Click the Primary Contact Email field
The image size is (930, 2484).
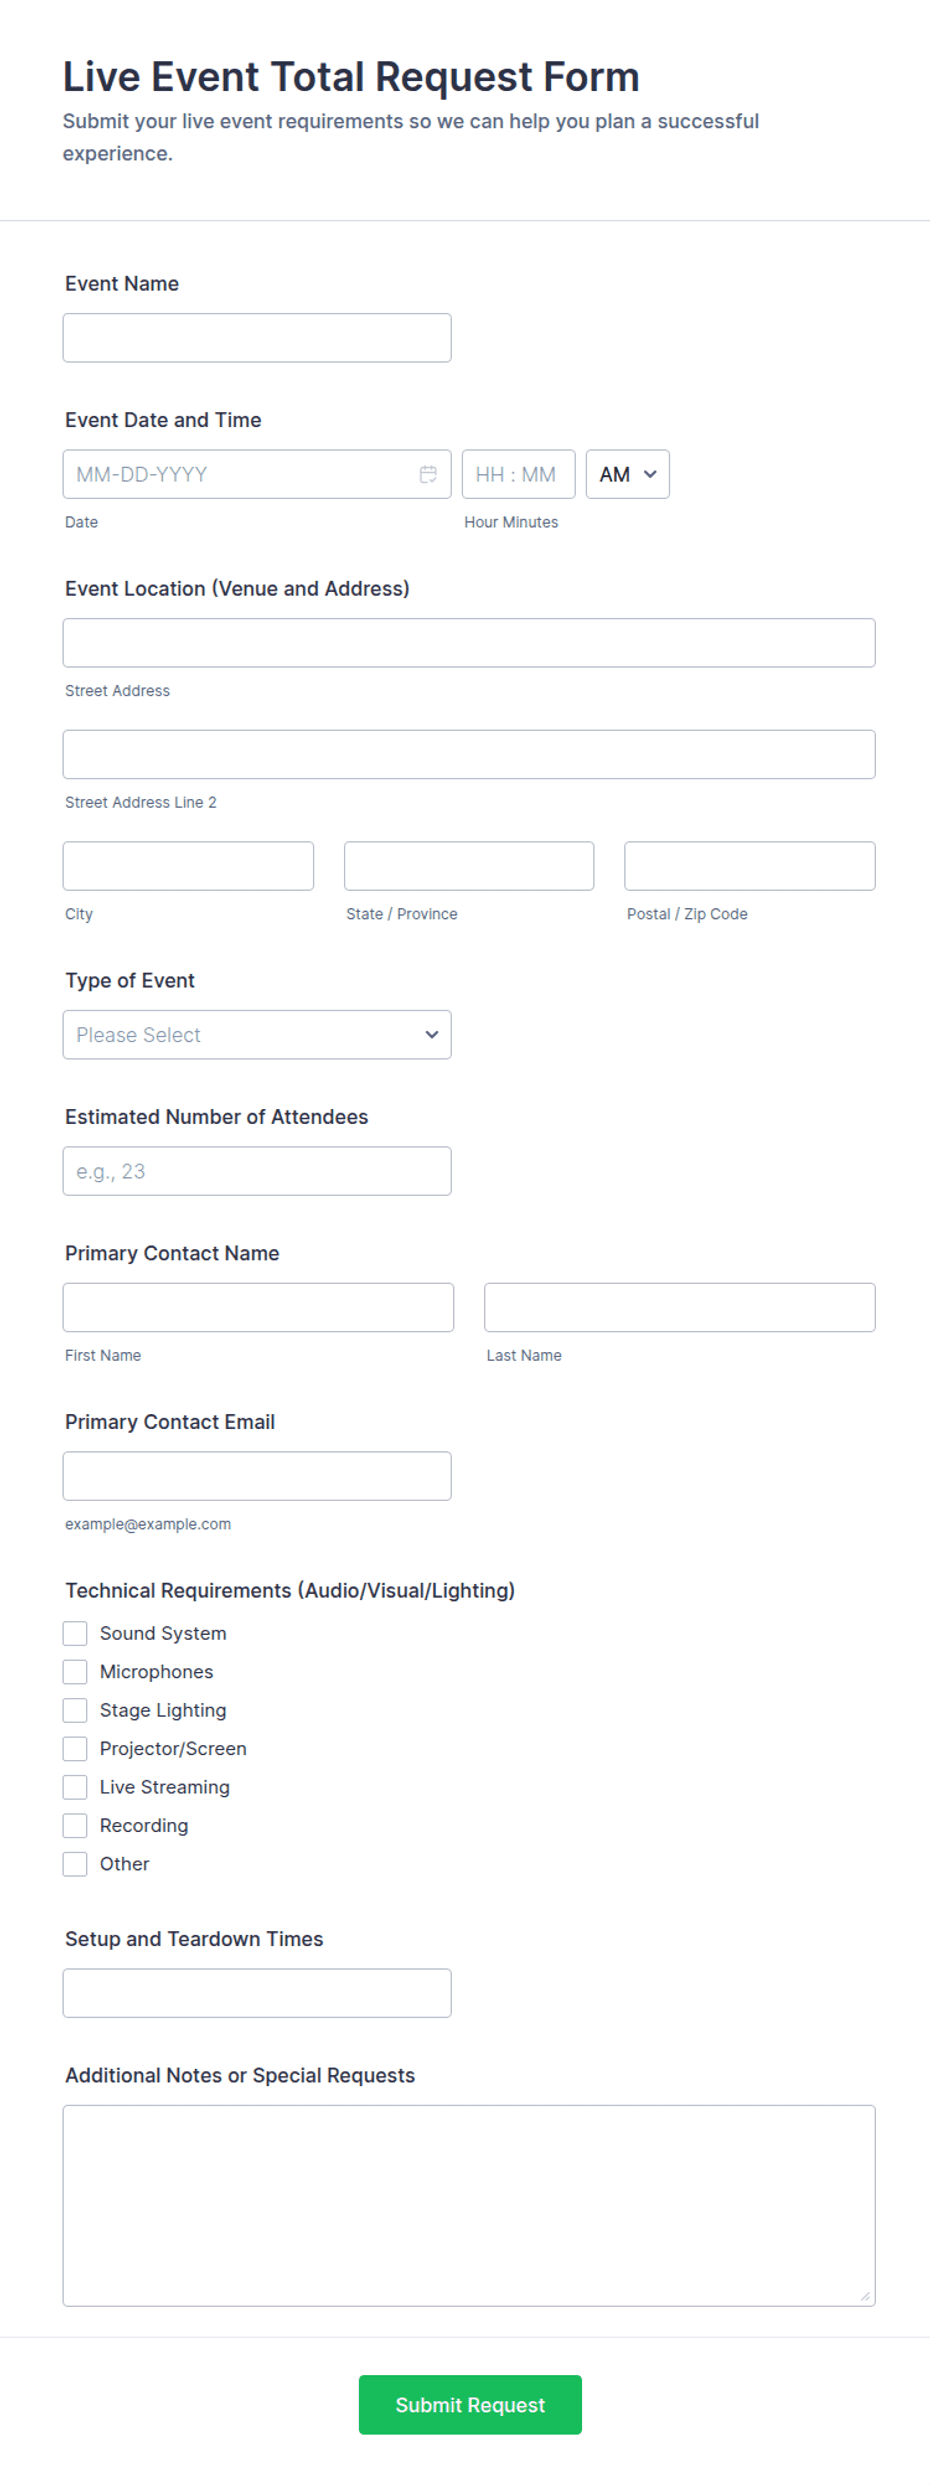(257, 1476)
